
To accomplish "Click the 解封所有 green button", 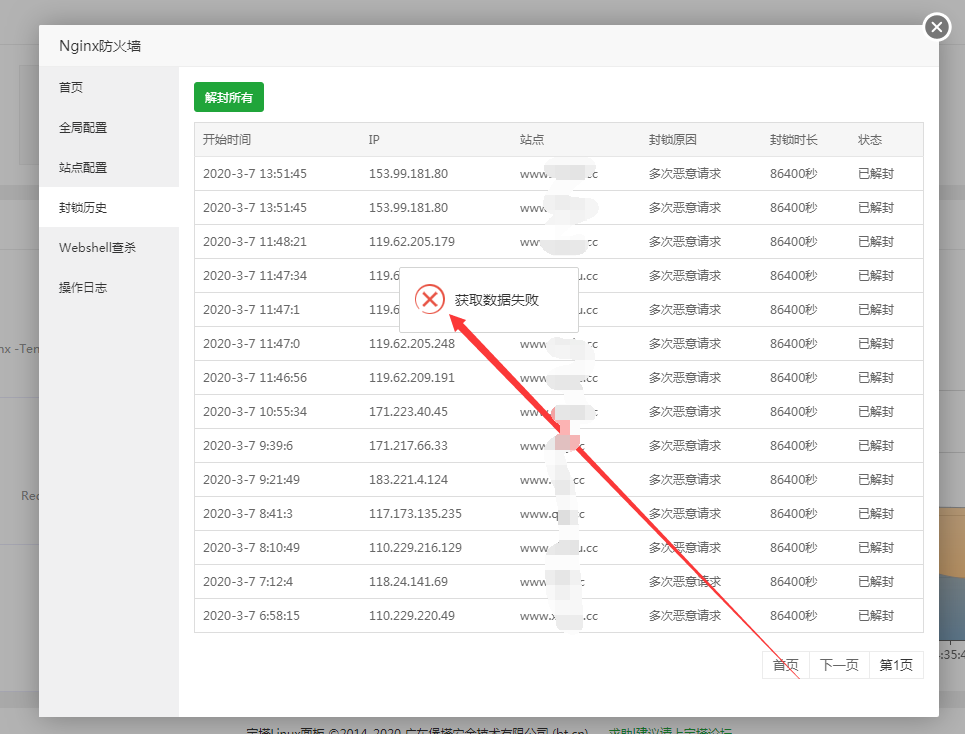I will (x=228, y=97).
